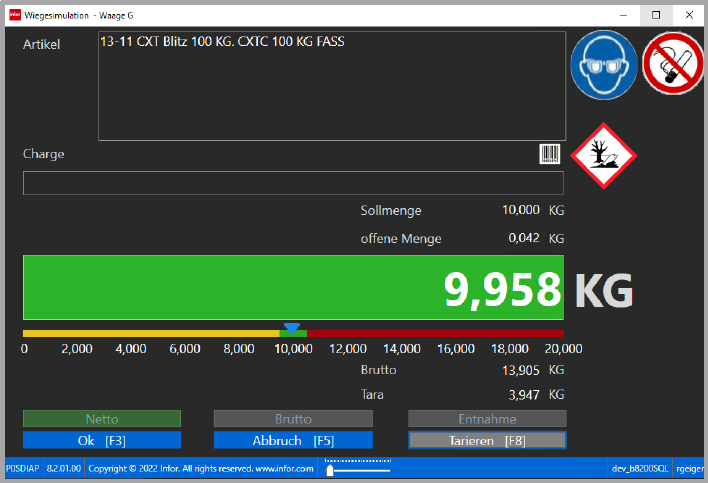Click the blue triangle target marker
The width and height of the screenshot is (708, 483).
pos(292,328)
